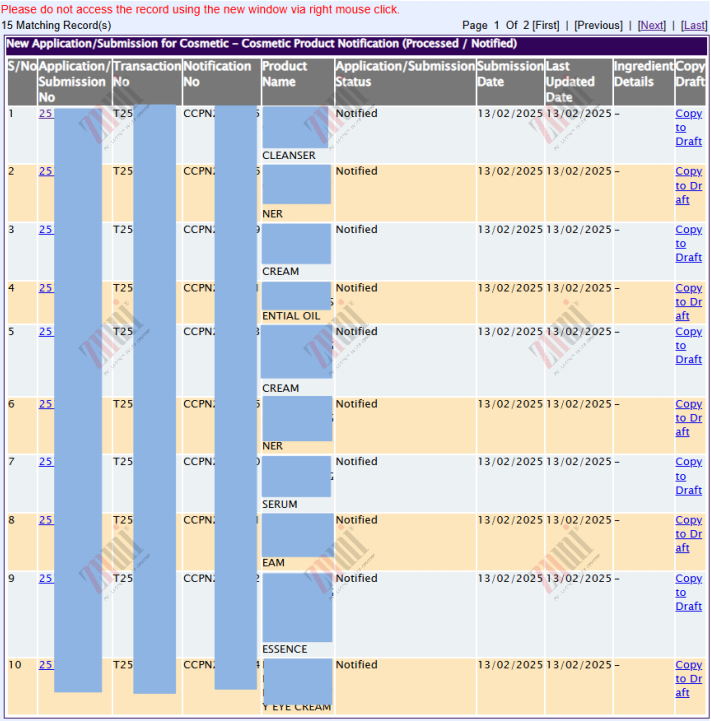This screenshot has height=721, width=711.
Task: Click Copy to Draft for row 10 EYE CREAM
Action: point(688,678)
